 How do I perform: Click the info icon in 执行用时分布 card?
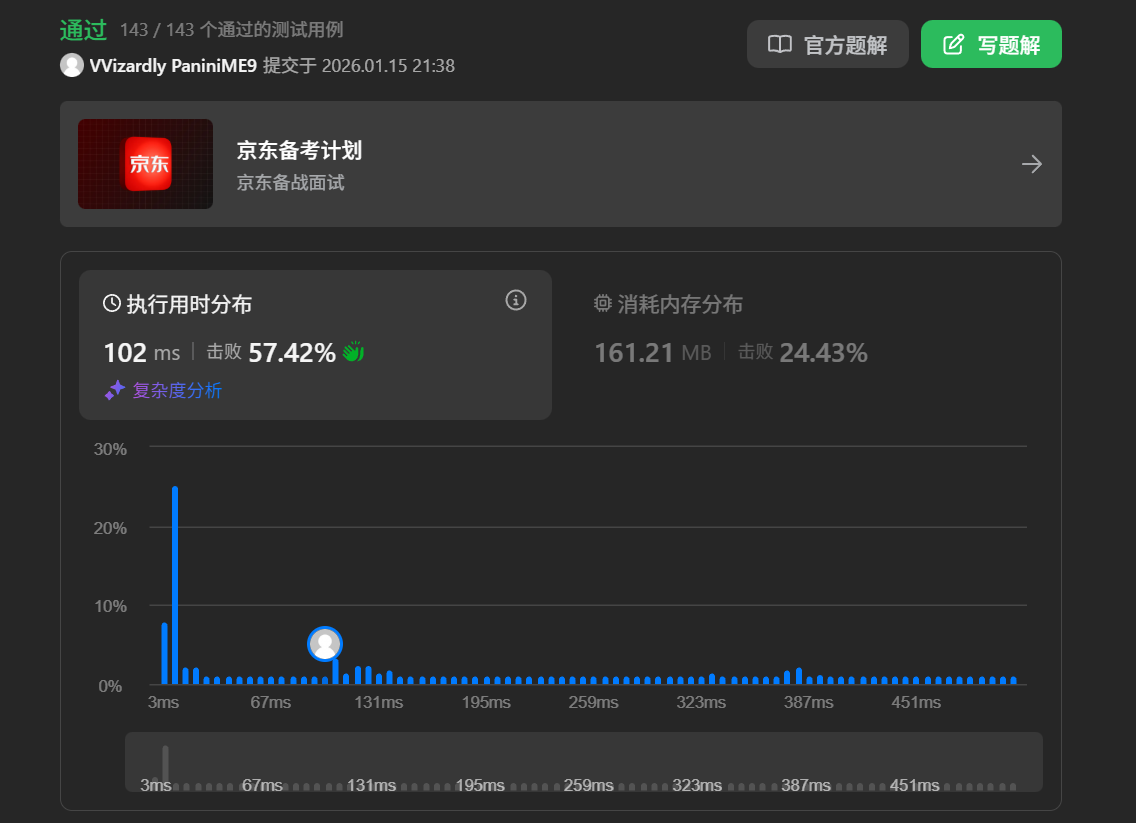tap(516, 300)
